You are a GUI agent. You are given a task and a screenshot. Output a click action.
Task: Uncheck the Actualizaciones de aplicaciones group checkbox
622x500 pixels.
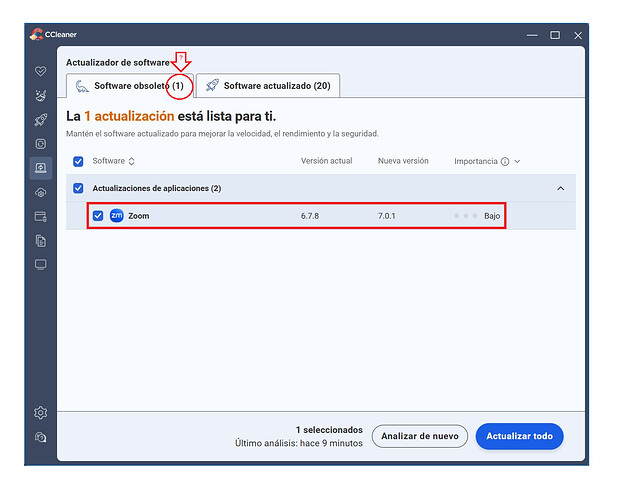point(78,188)
